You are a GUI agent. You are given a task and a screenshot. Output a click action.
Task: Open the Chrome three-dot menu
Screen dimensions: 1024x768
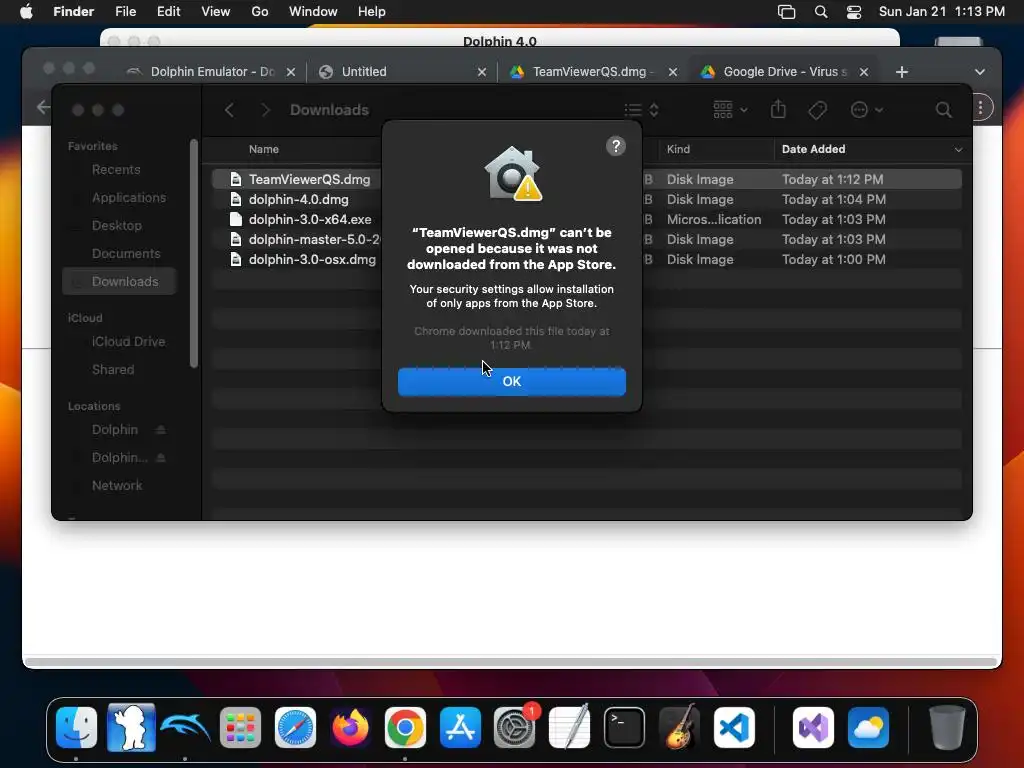click(x=980, y=108)
